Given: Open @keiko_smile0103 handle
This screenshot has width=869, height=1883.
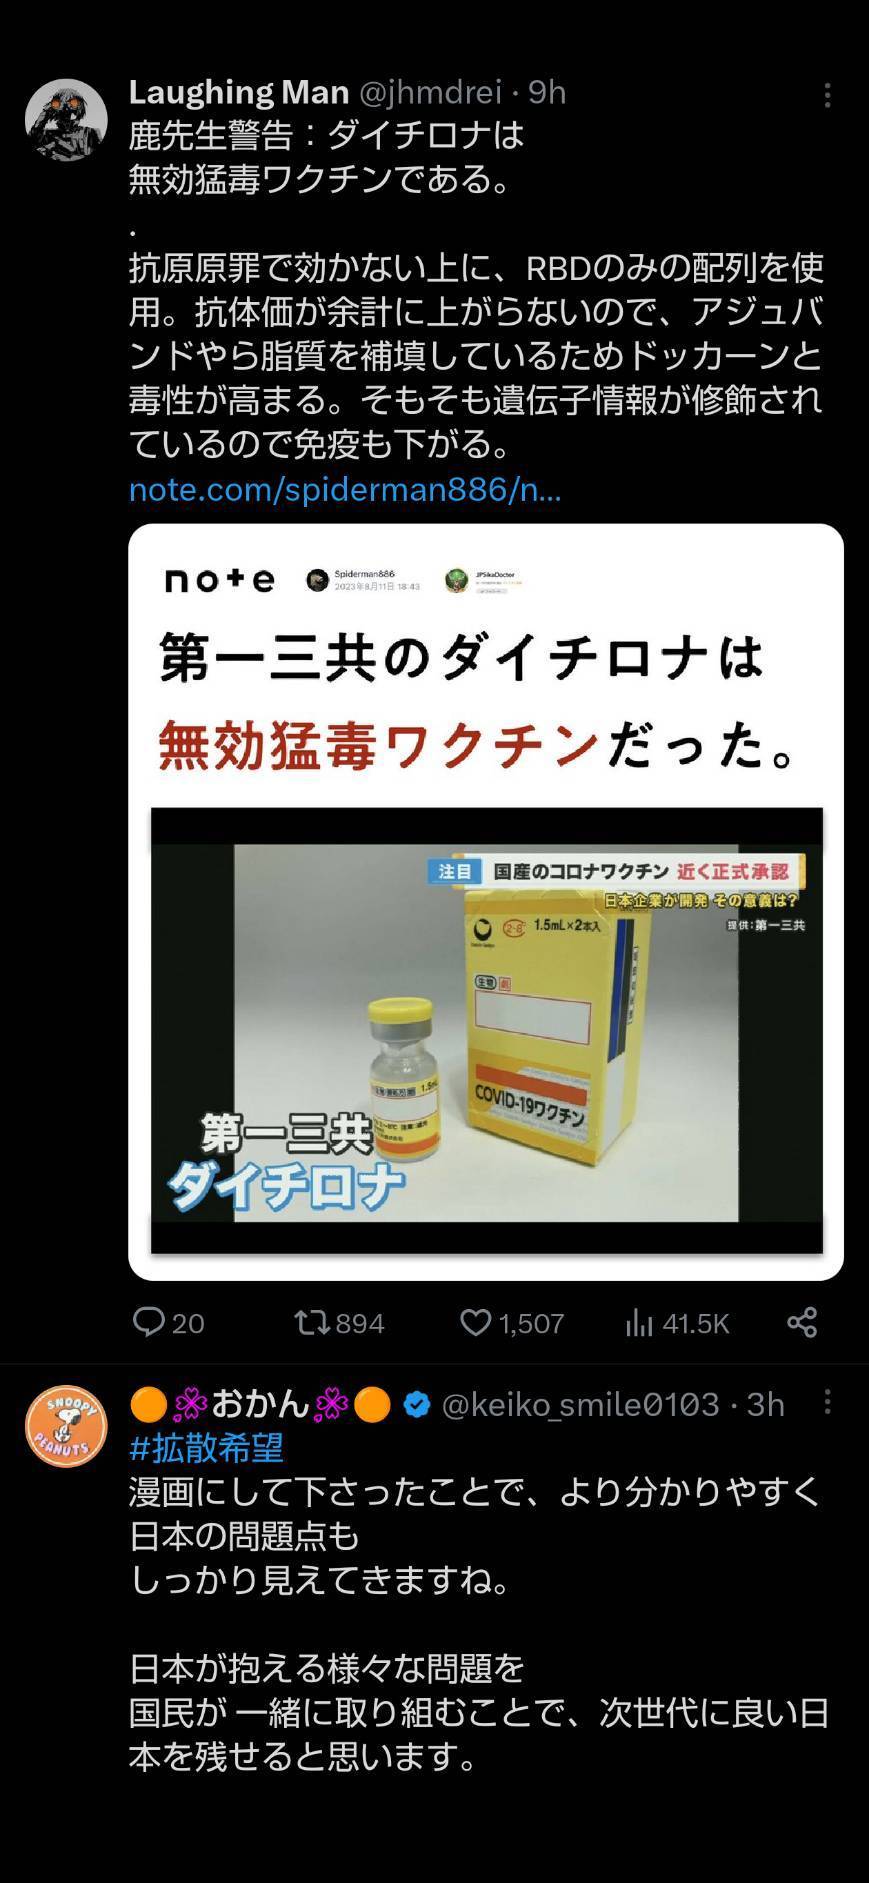Looking at the screenshot, I should click(580, 1405).
